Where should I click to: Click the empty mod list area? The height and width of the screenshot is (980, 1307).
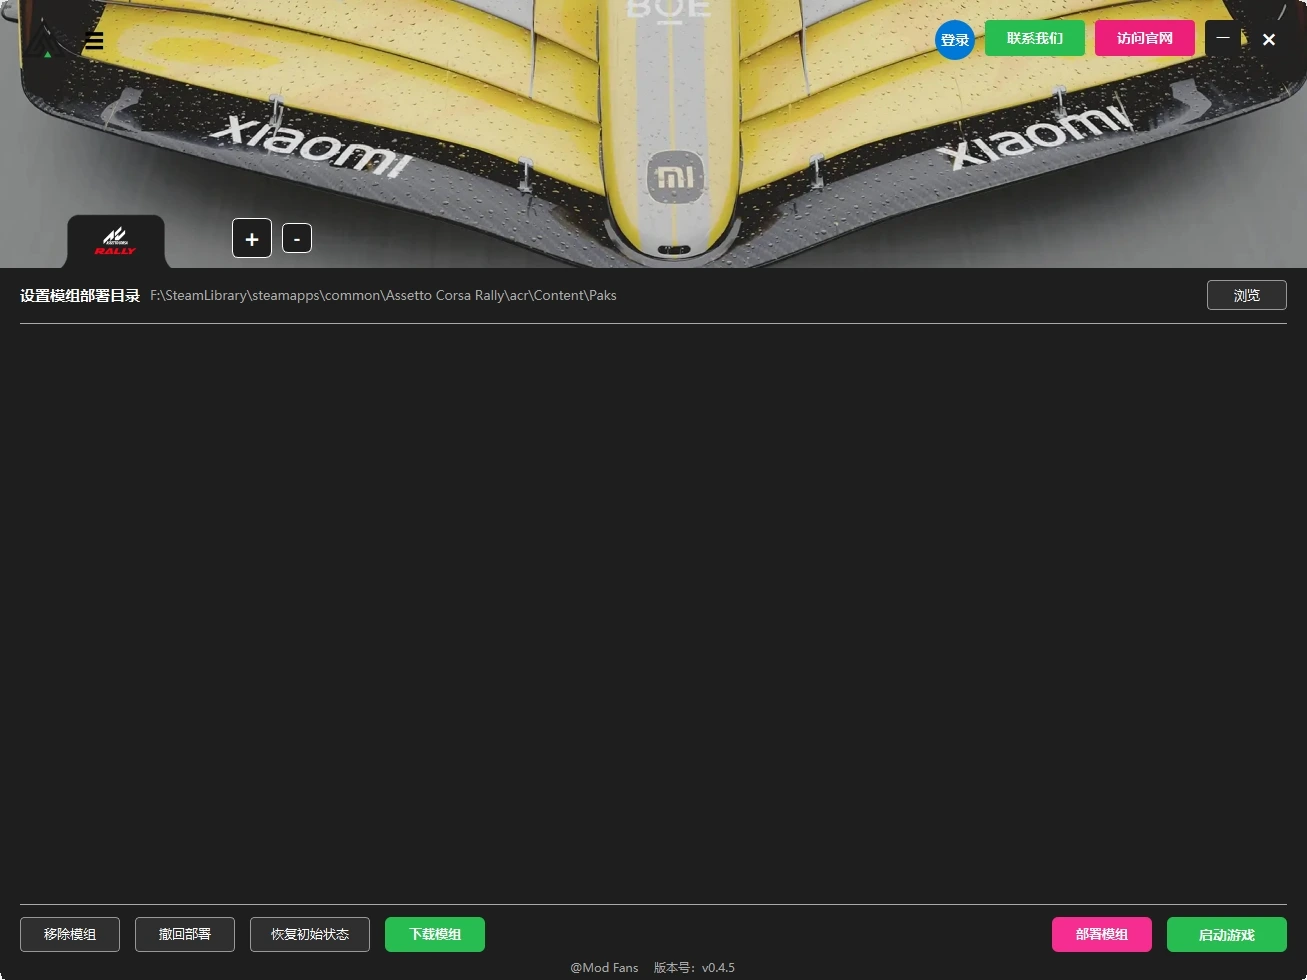tap(653, 610)
